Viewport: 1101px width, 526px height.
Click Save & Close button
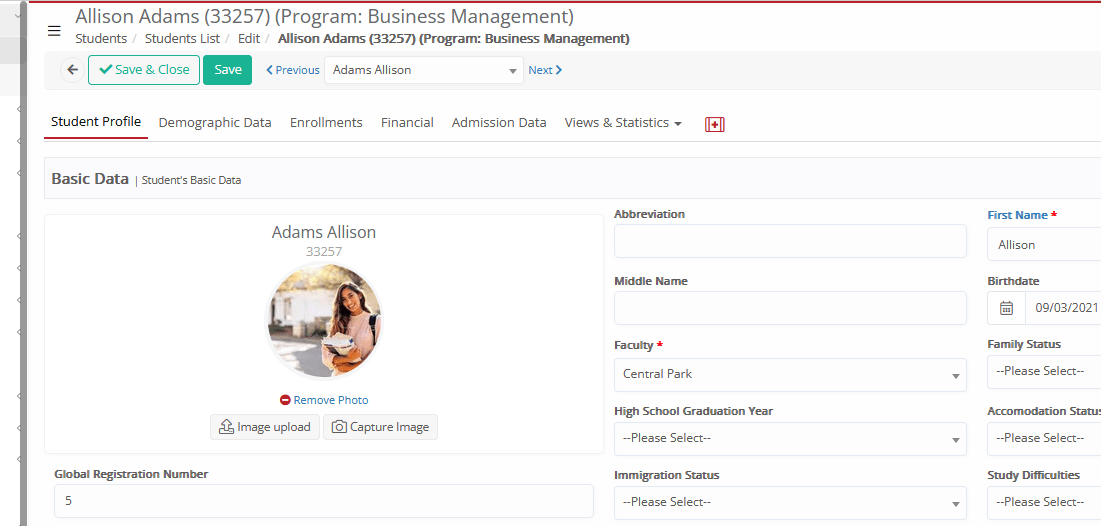pos(144,70)
